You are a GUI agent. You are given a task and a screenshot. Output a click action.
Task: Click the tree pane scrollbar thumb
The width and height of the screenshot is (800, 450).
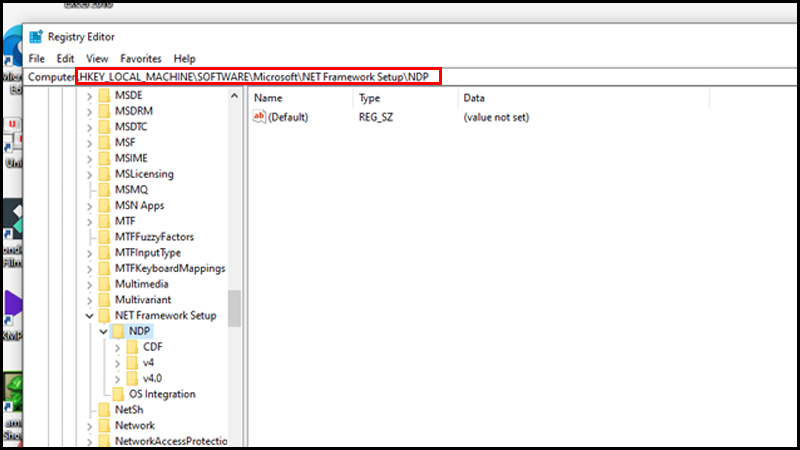[234, 308]
